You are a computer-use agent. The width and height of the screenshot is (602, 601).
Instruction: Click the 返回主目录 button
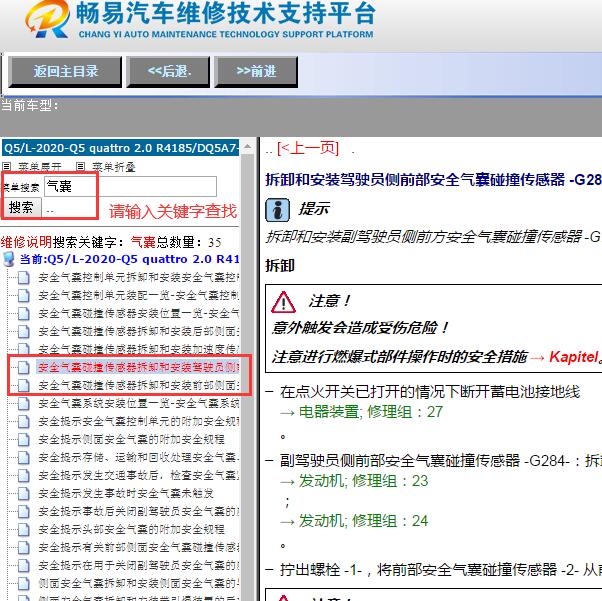(65, 71)
